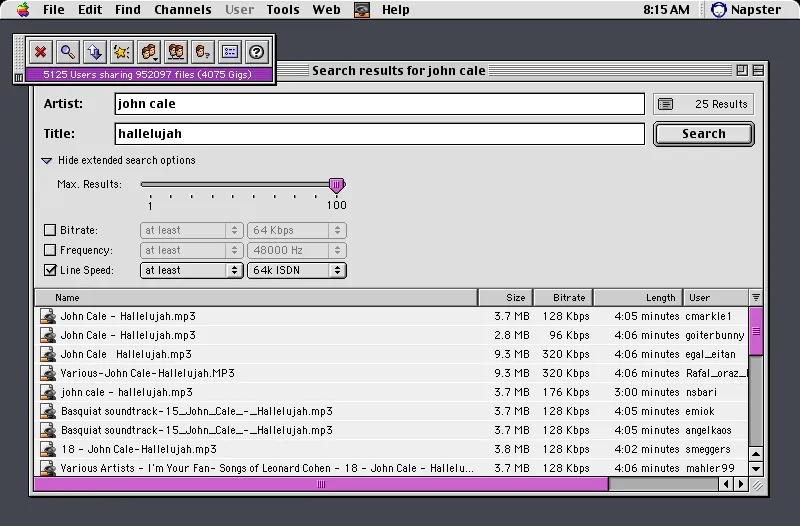
Task: Open the Channels menu
Action: pyautogui.click(x=183, y=10)
